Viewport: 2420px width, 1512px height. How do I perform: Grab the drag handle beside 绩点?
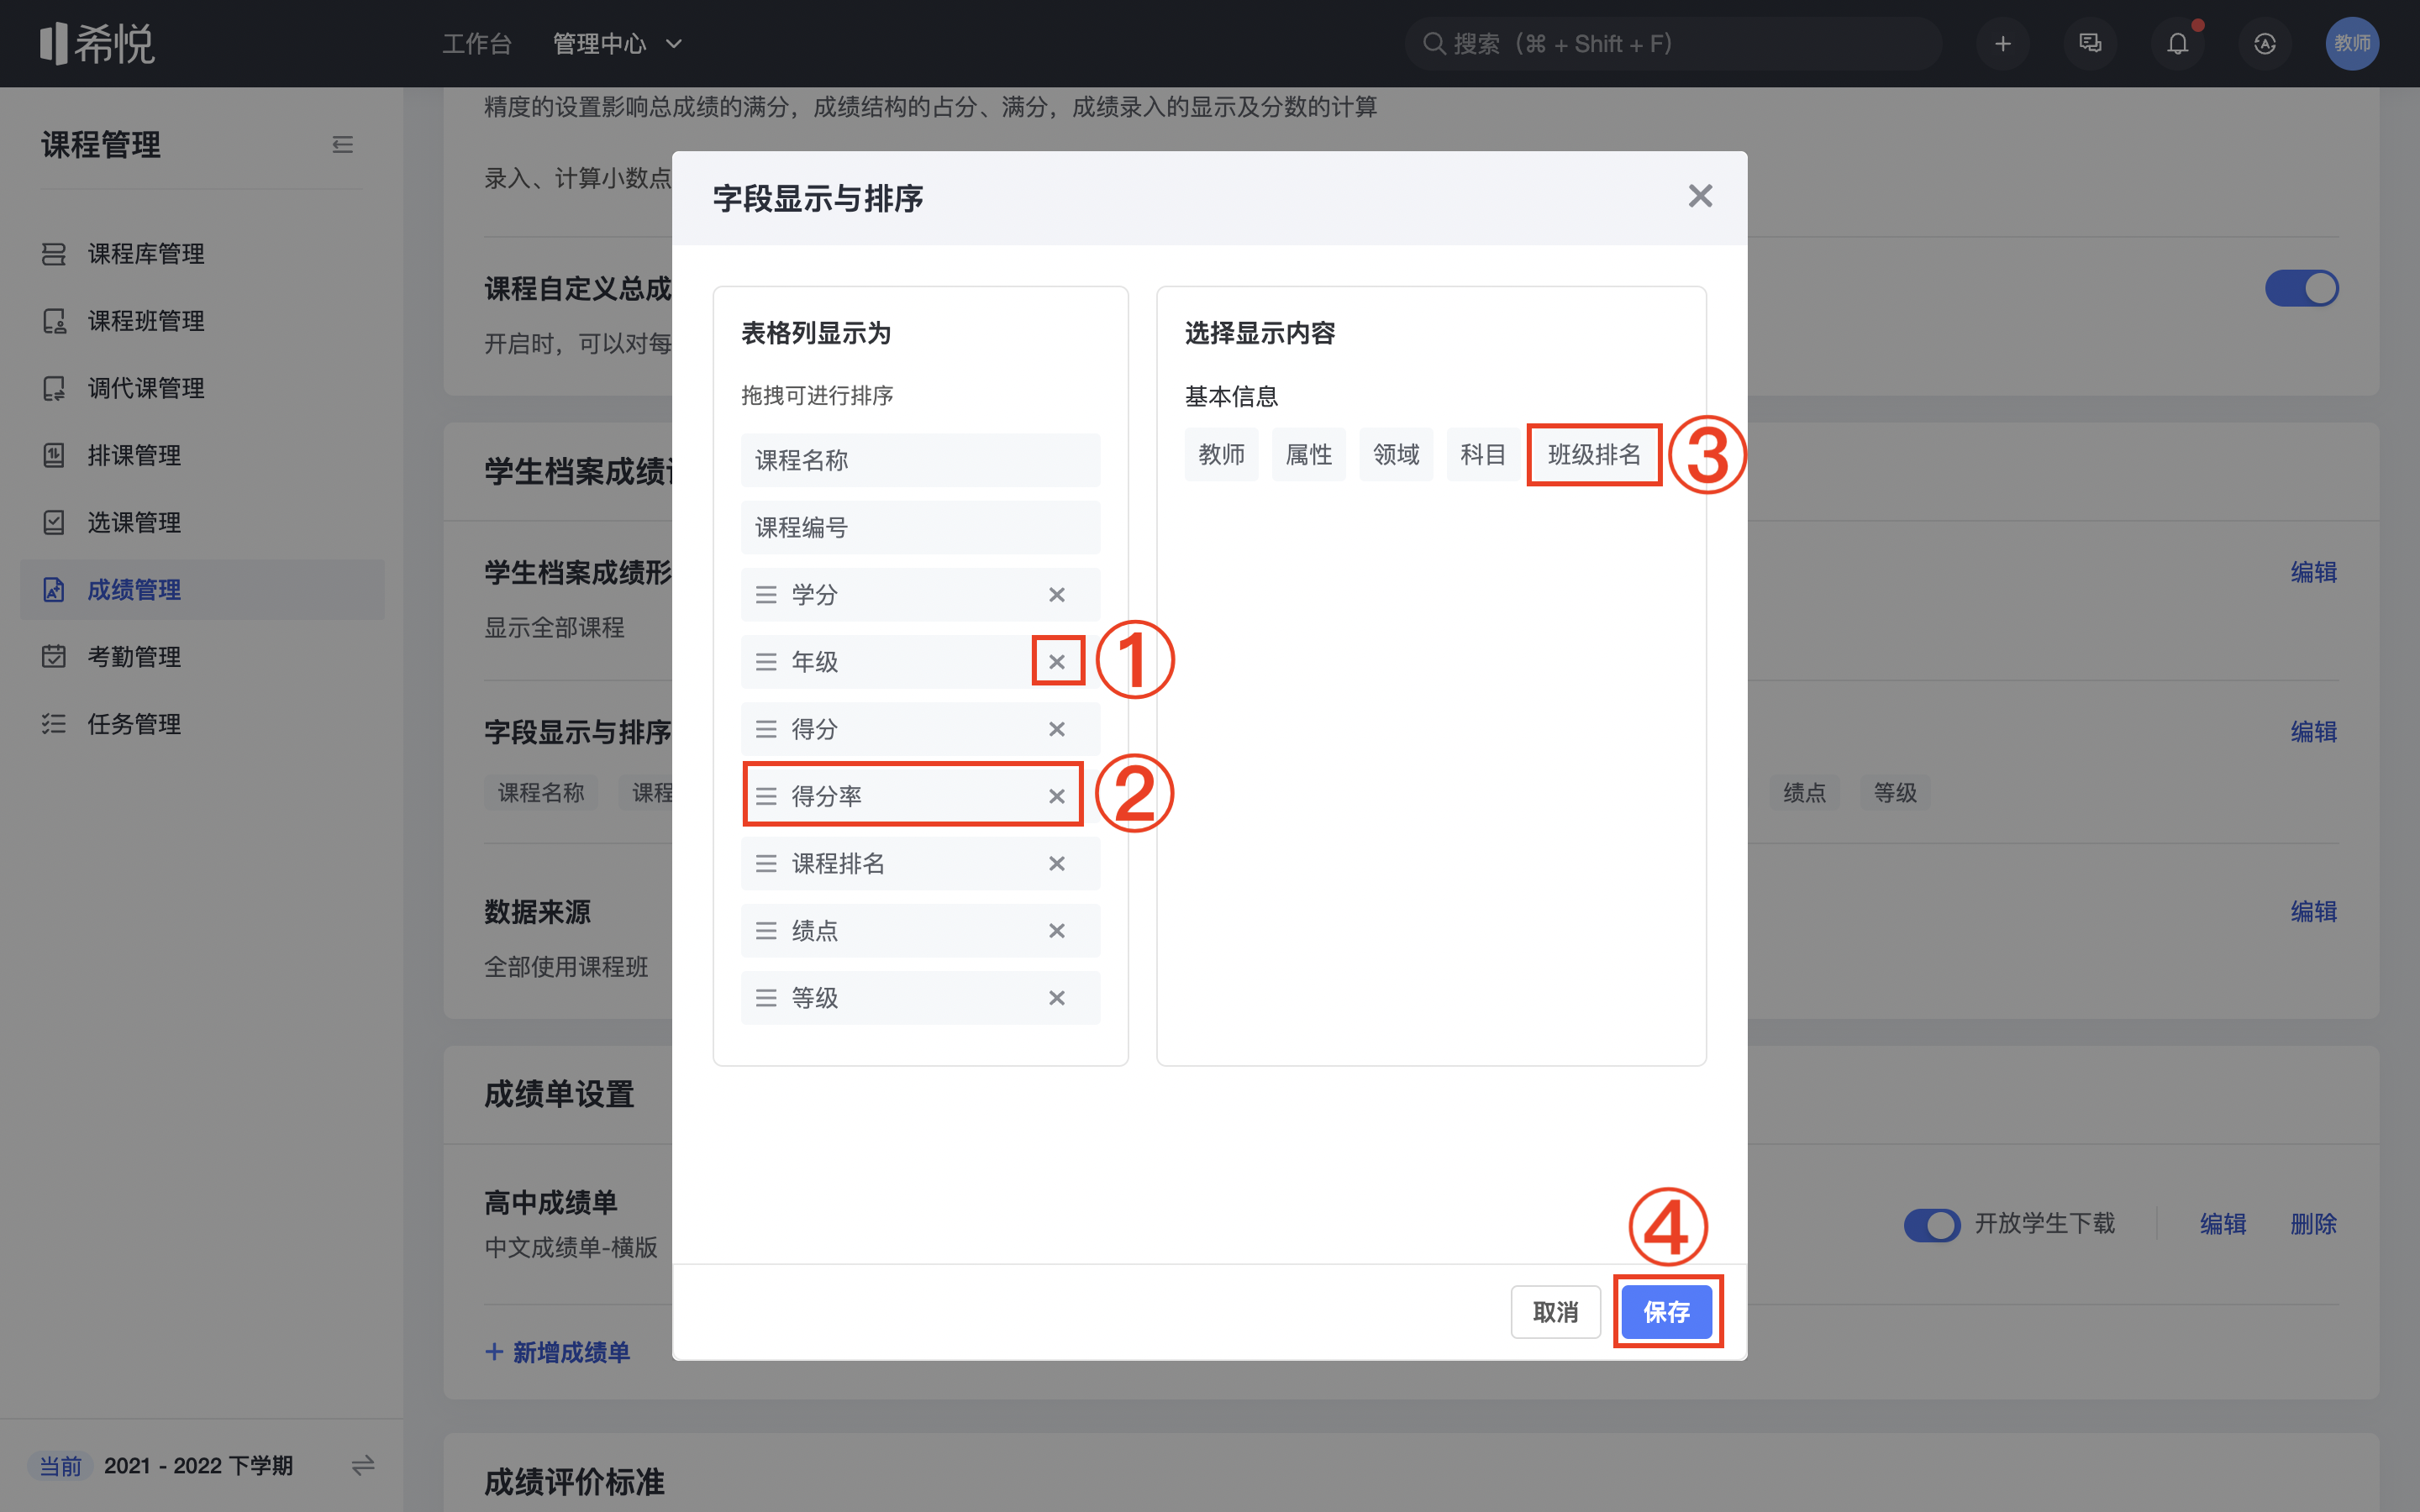coord(766,930)
